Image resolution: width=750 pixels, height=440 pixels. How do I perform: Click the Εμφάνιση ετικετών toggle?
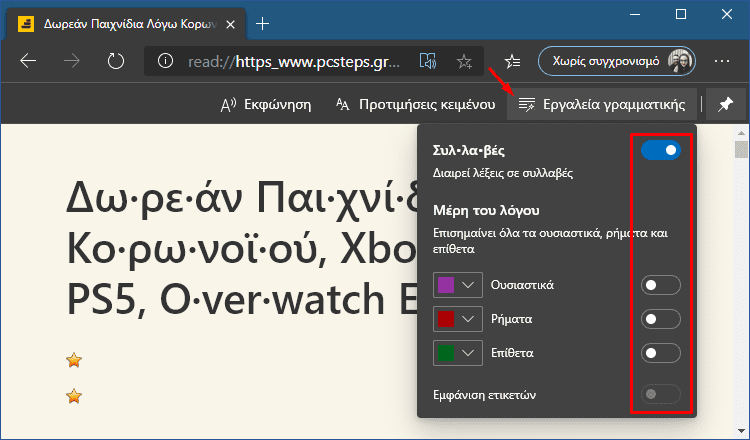tap(661, 394)
